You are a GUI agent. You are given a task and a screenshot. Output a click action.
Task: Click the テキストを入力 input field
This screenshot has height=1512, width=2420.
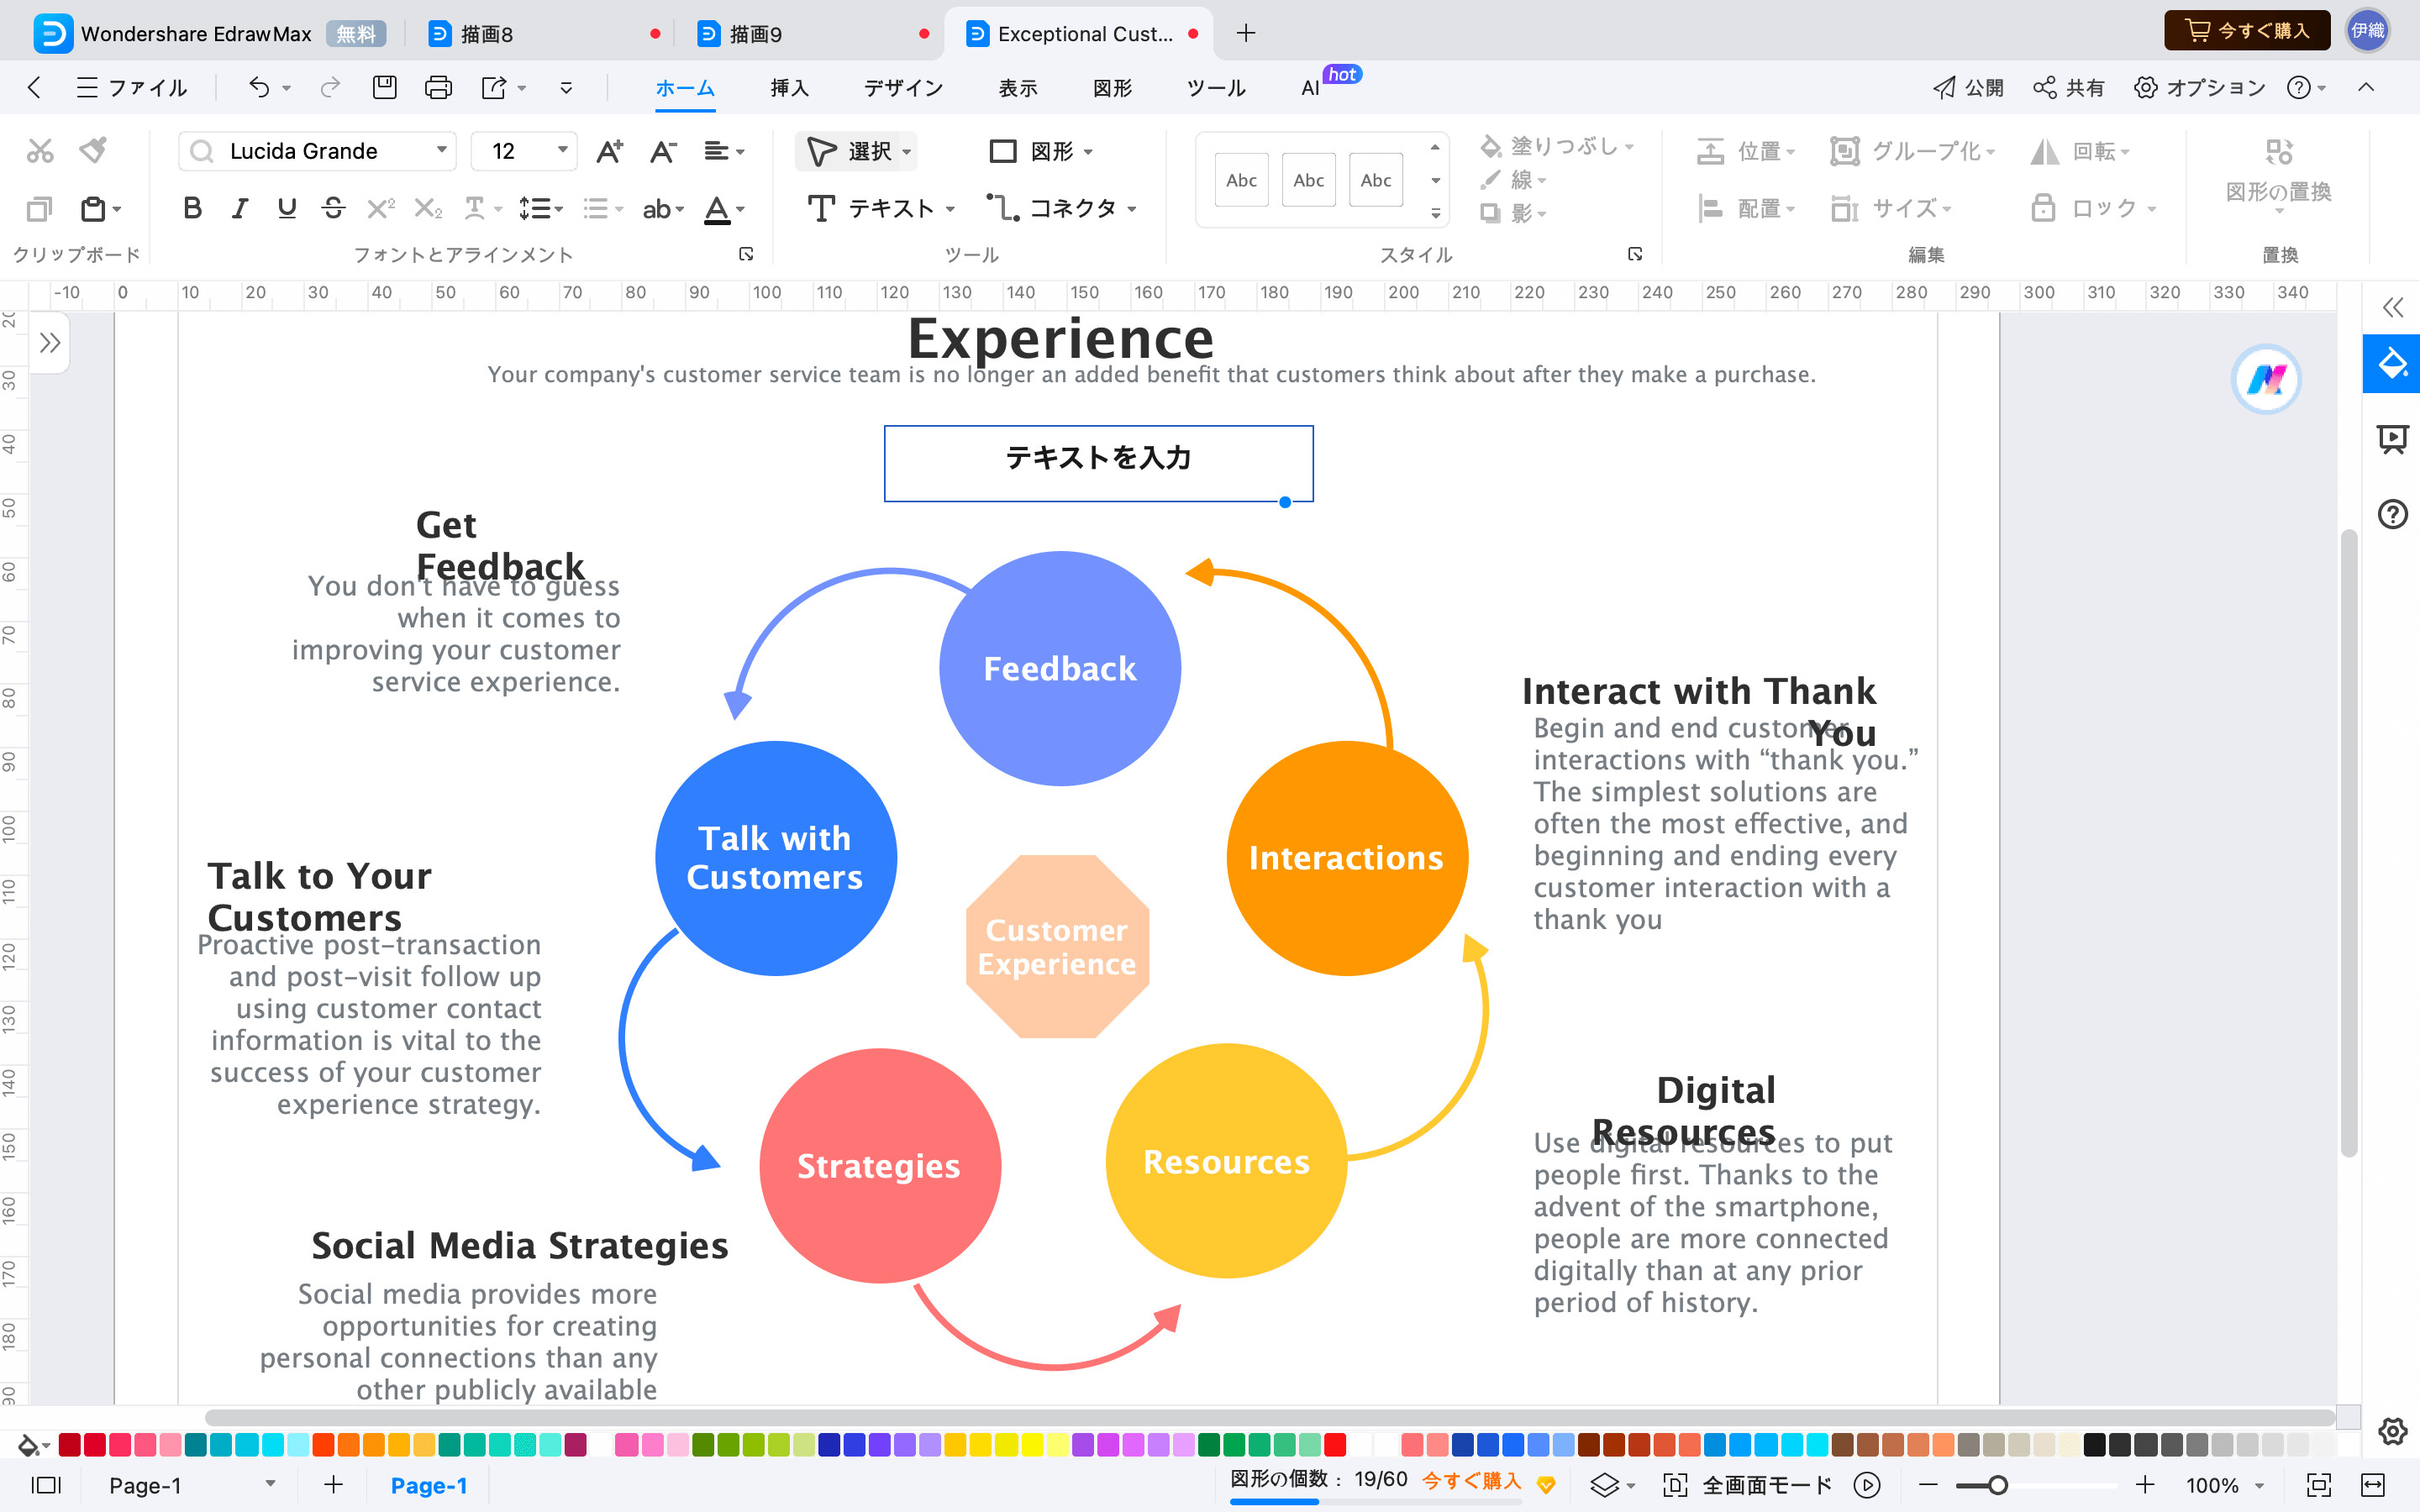pyautogui.click(x=1099, y=456)
